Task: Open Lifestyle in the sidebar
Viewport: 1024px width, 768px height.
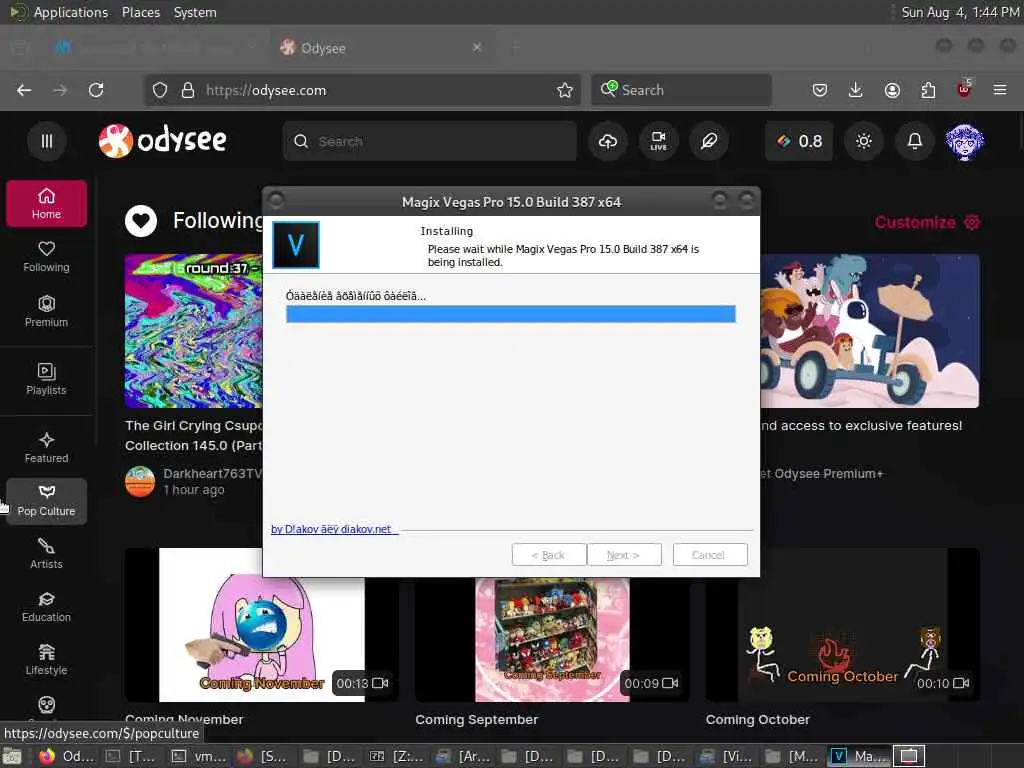Action: 46,660
